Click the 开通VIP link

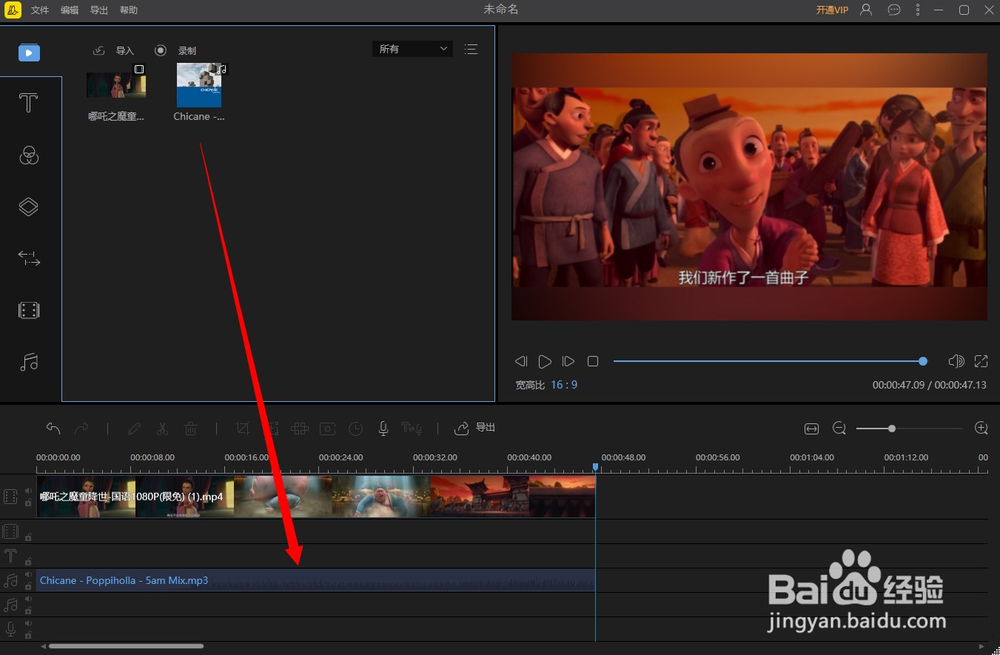click(832, 10)
